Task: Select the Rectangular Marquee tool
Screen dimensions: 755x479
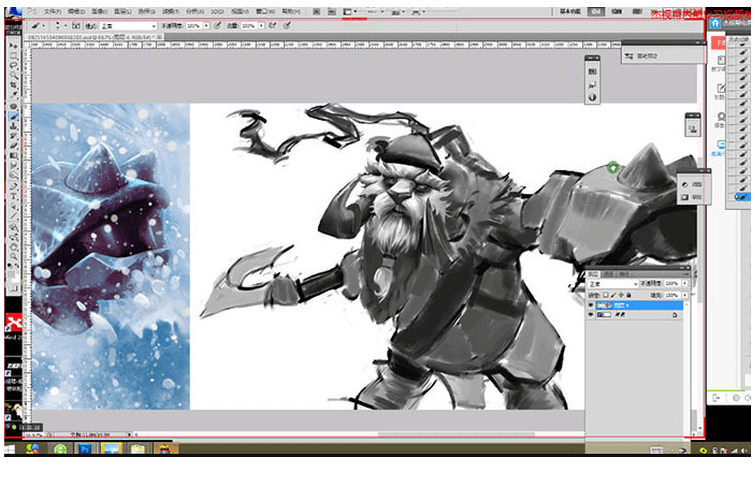Action: [x=13, y=55]
